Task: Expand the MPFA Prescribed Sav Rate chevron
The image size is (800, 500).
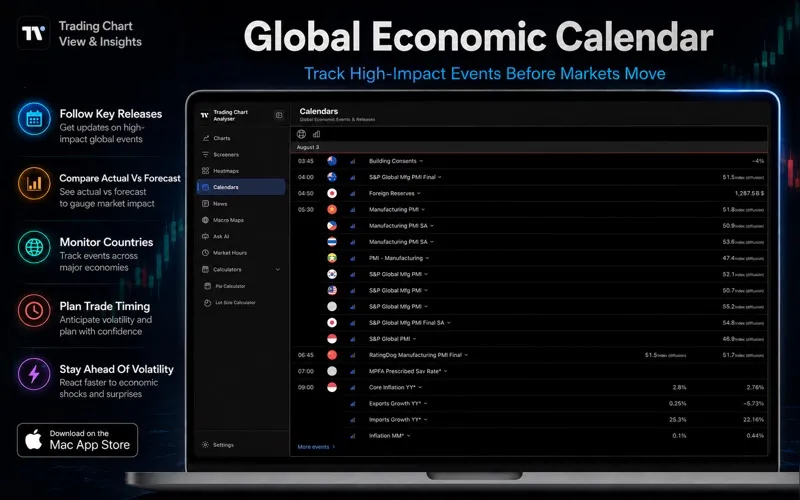Action: coord(445,371)
